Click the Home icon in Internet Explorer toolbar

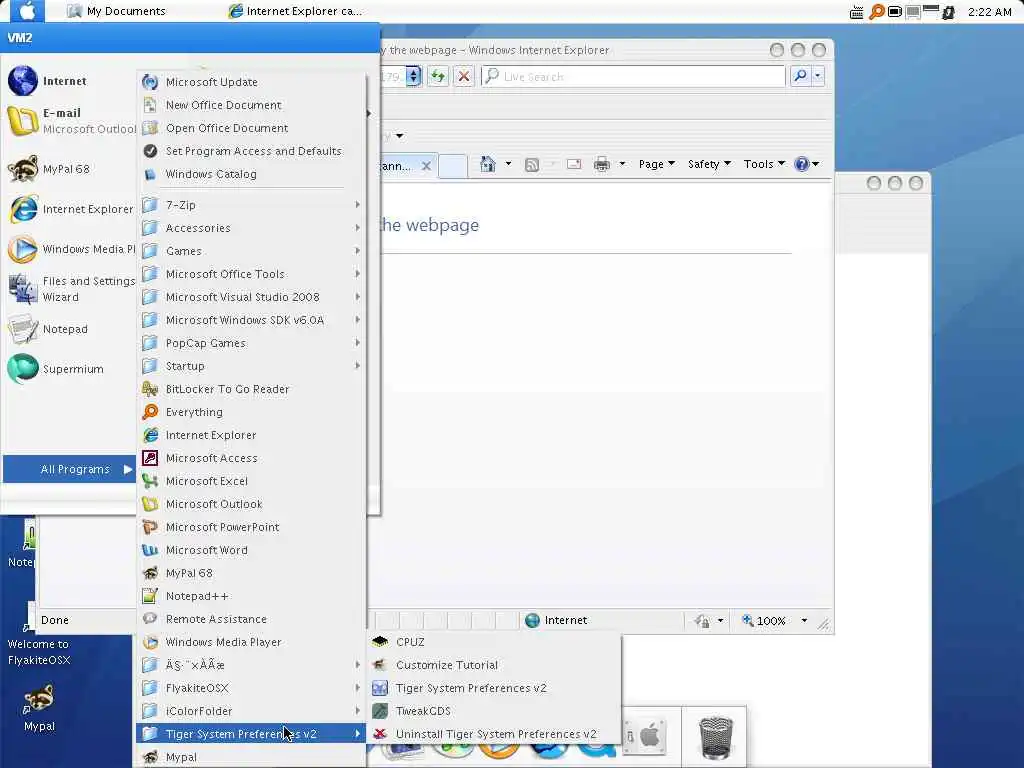point(488,164)
